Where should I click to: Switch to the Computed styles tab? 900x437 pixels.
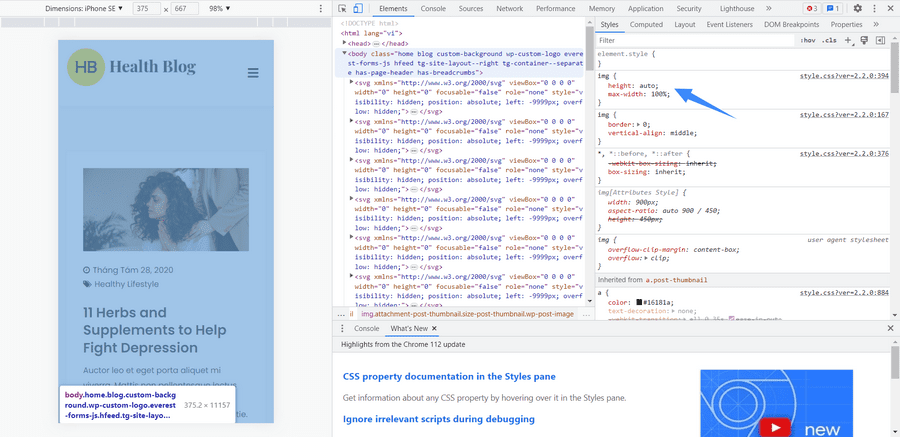tap(646, 25)
